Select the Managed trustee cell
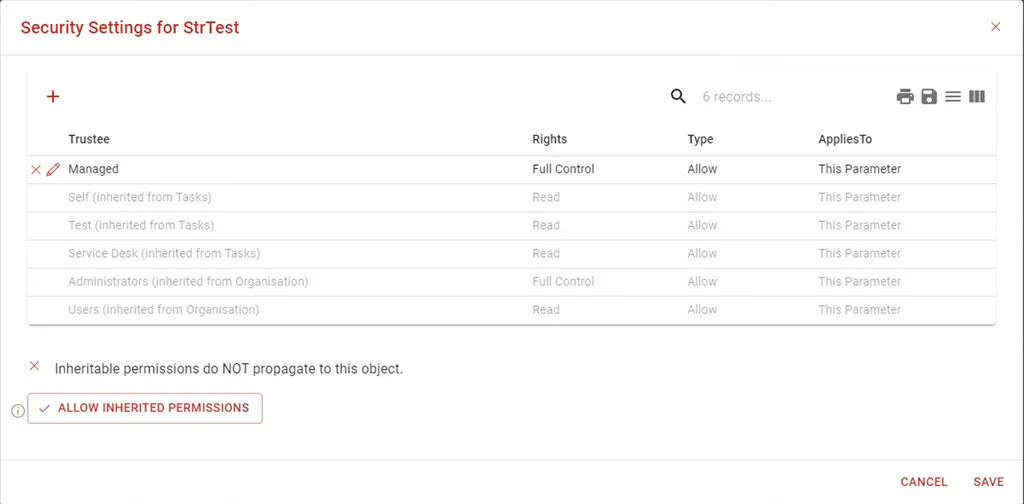Viewport: 1024px width, 504px height. coord(93,169)
